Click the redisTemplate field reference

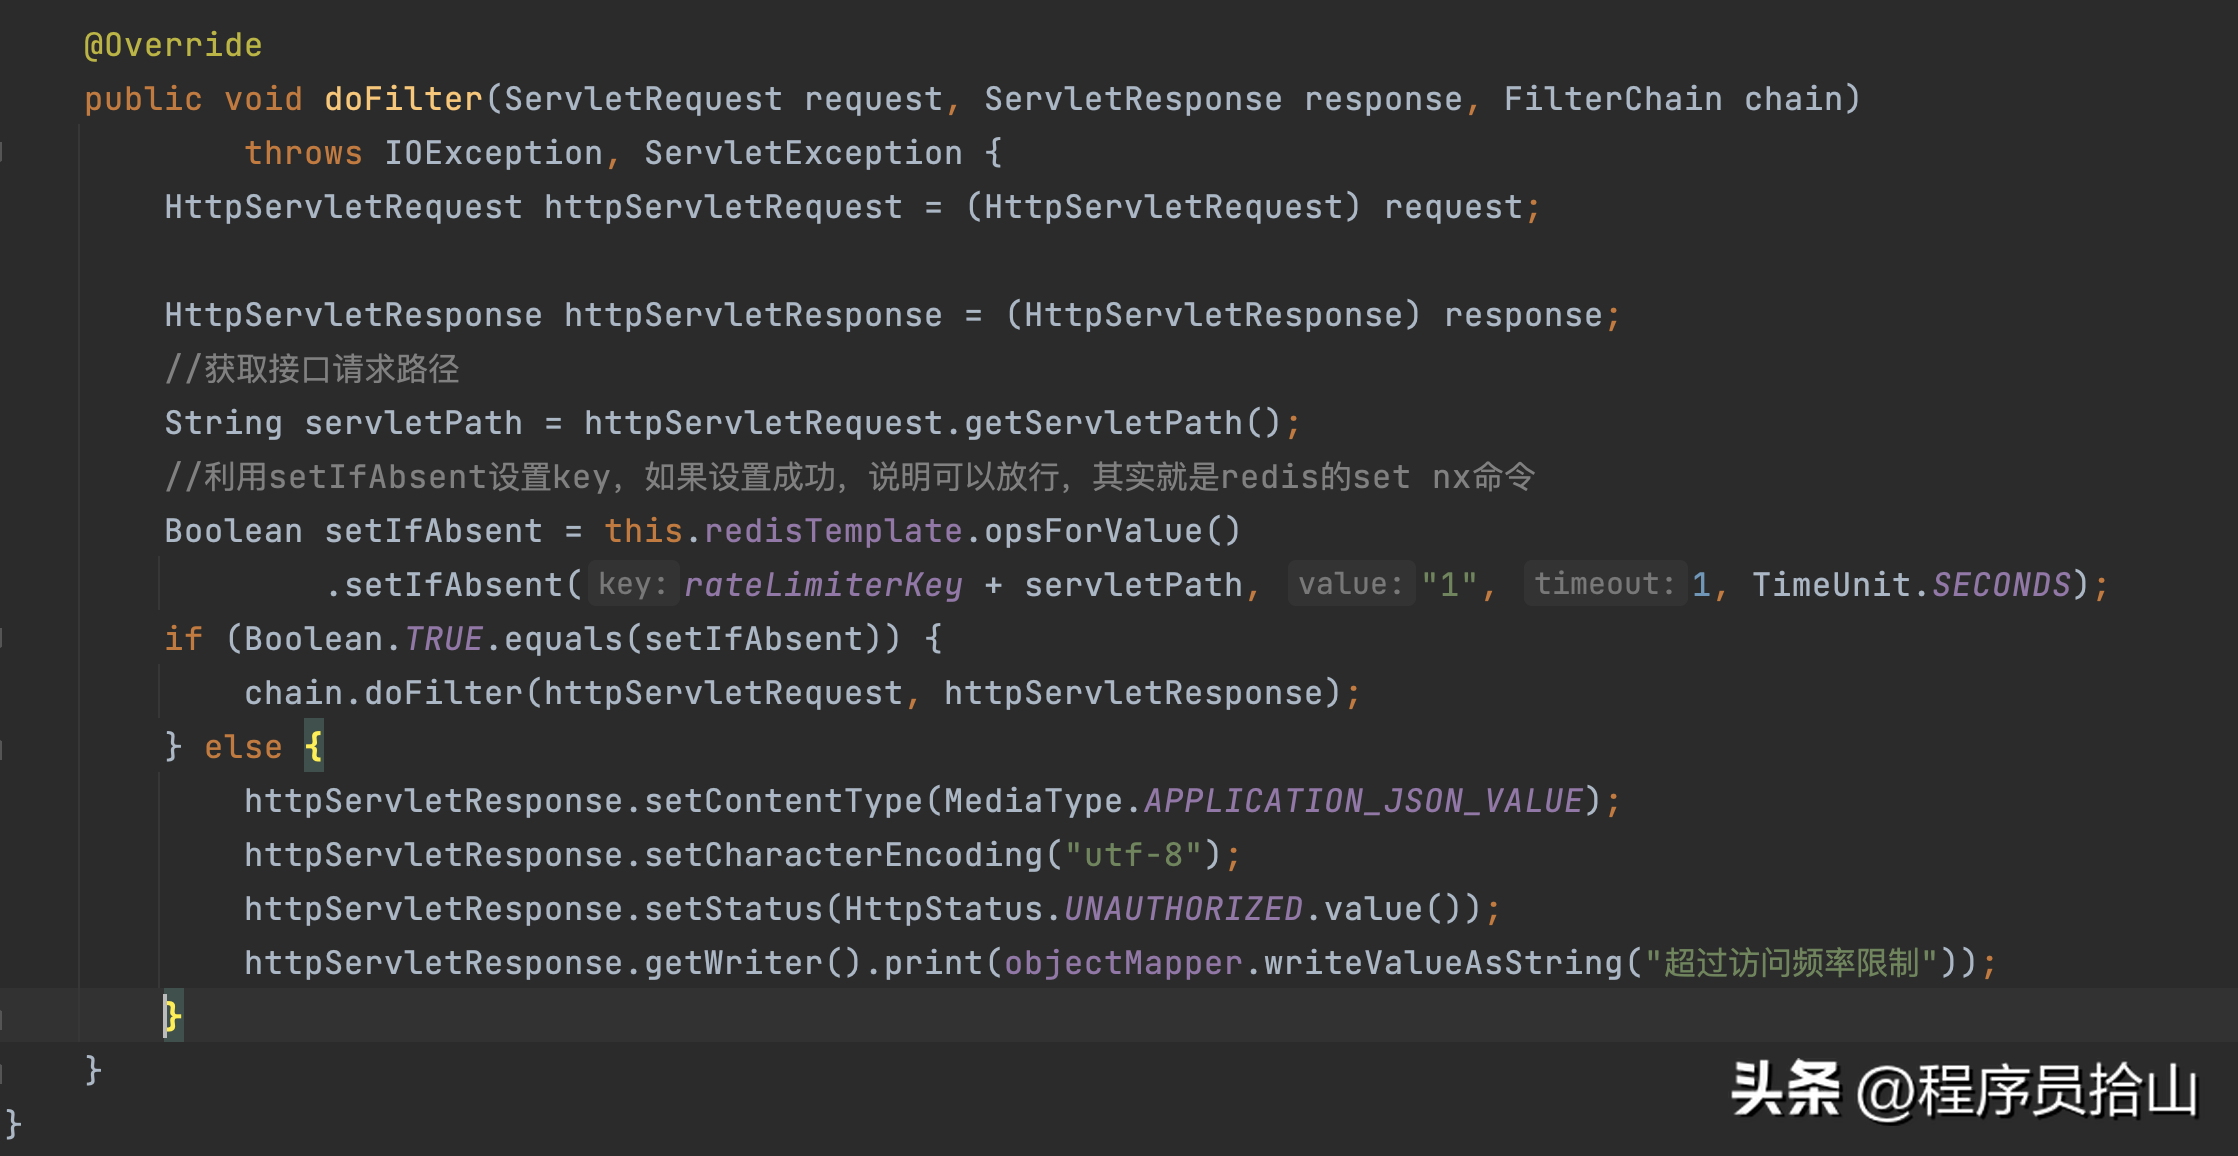pos(833,530)
